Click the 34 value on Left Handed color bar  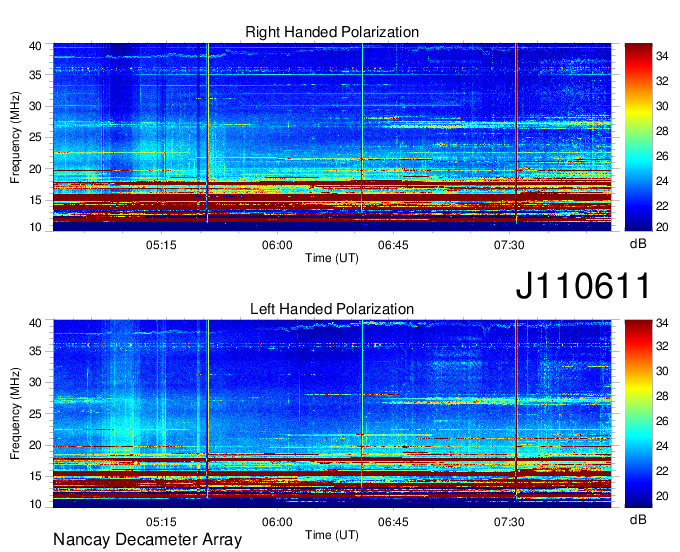[x=662, y=323]
